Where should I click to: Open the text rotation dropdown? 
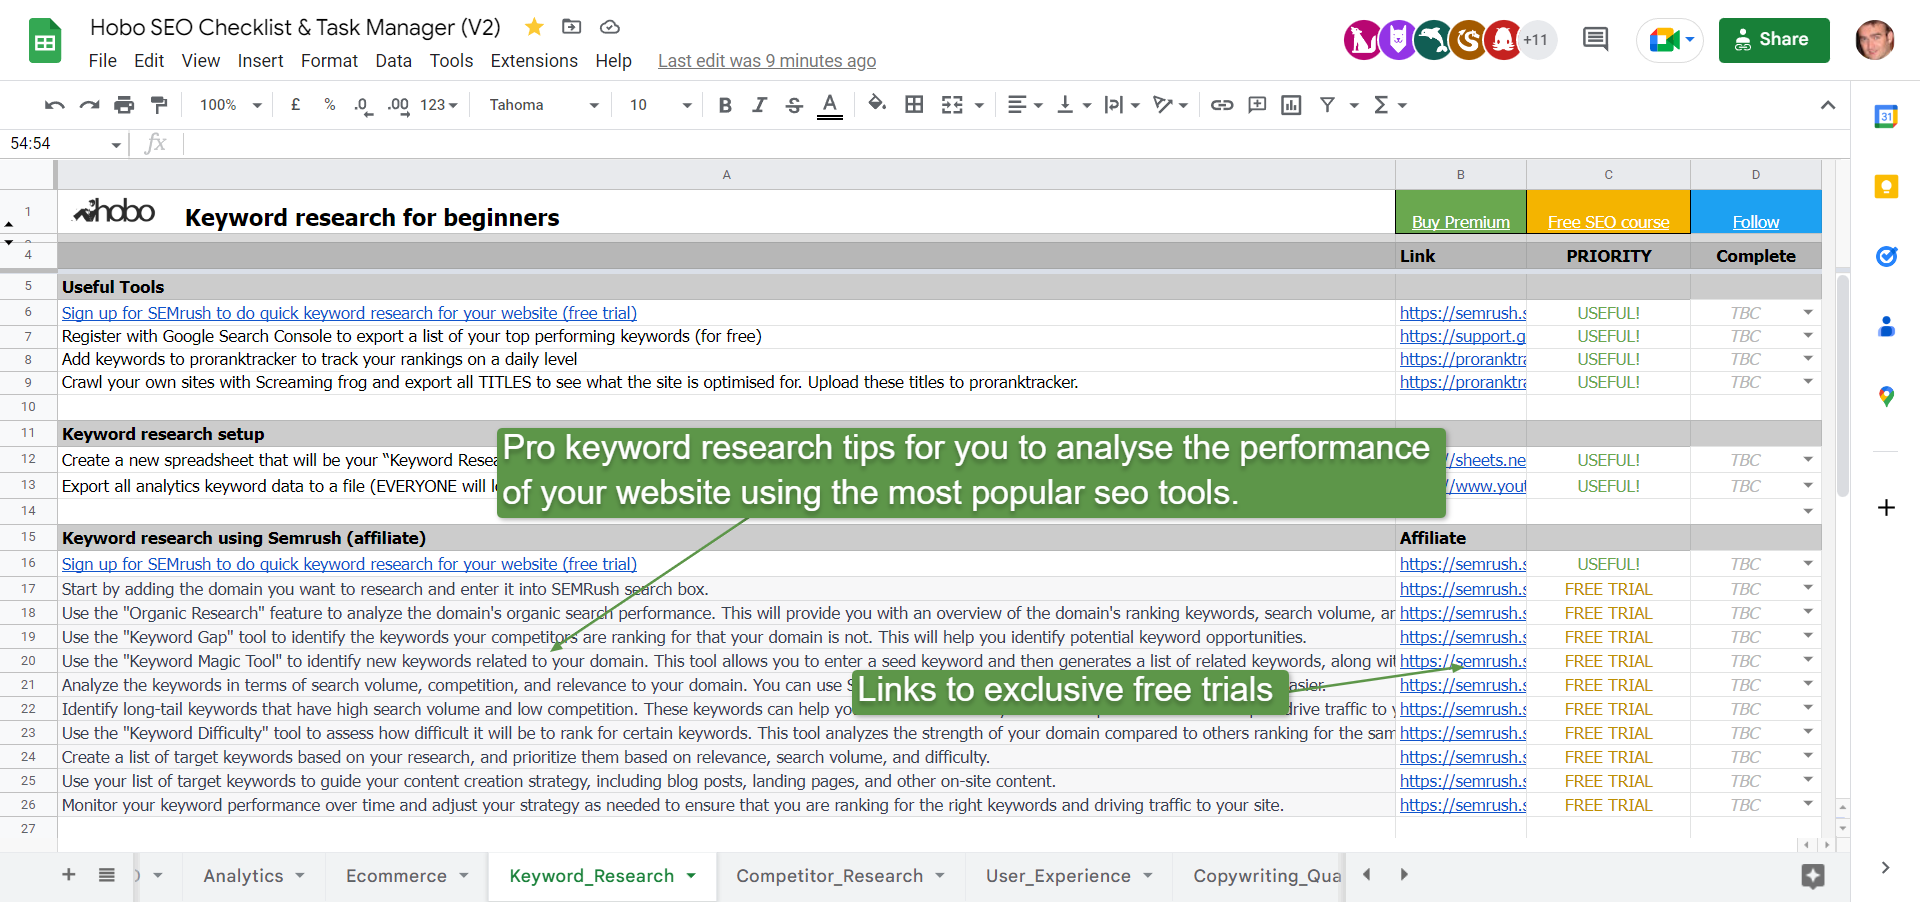[1170, 105]
